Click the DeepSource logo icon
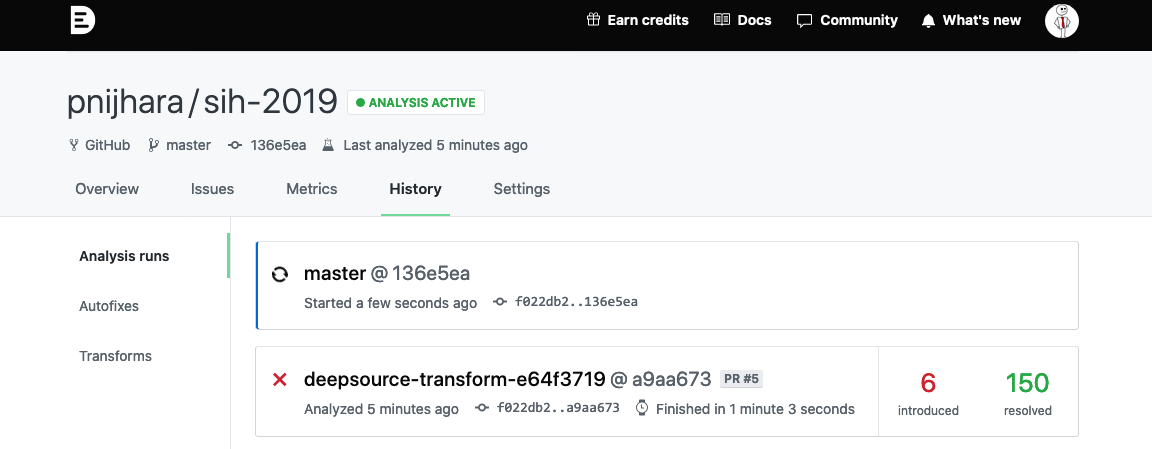The width and height of the screenshot is (1152, 449). pos(83,20)
